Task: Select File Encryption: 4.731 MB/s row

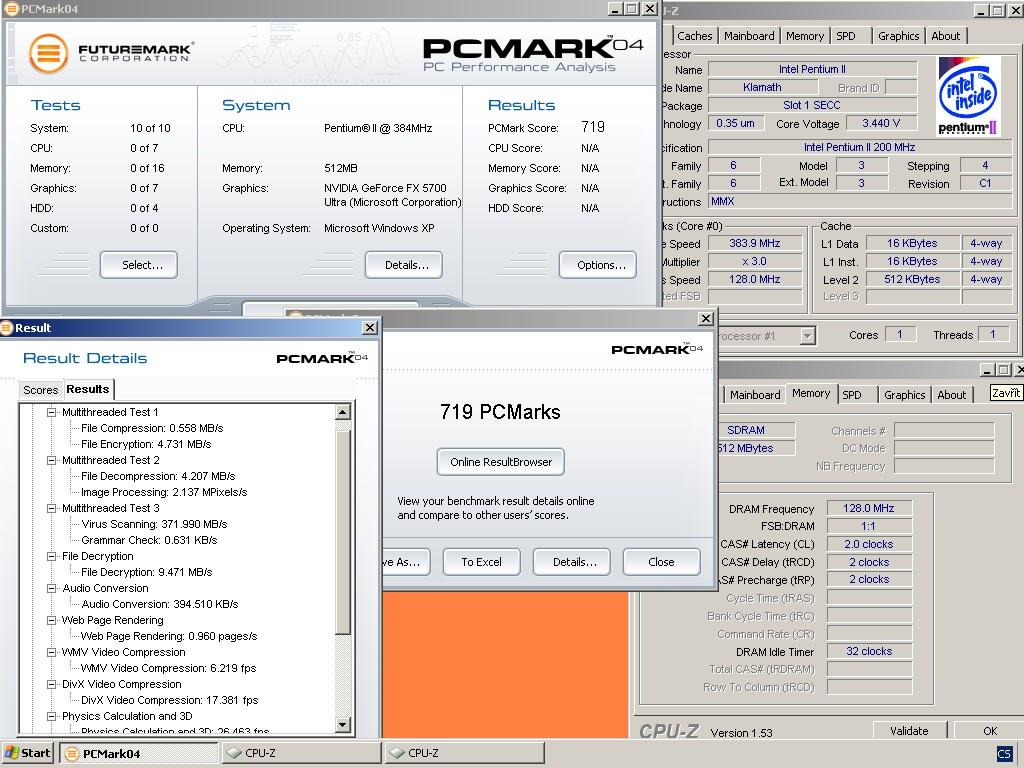Action: point(146,444)
